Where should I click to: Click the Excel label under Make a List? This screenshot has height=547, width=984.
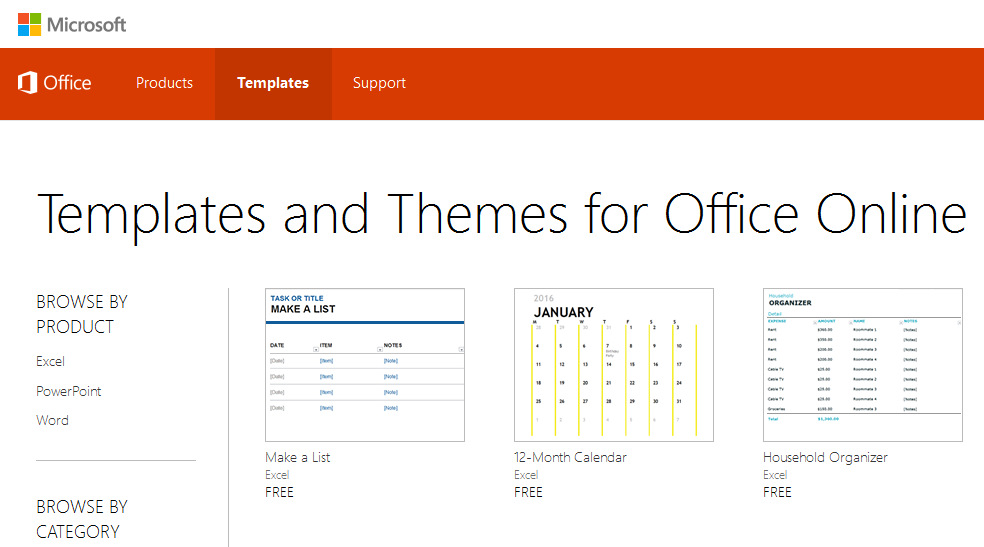pos(277,475)
